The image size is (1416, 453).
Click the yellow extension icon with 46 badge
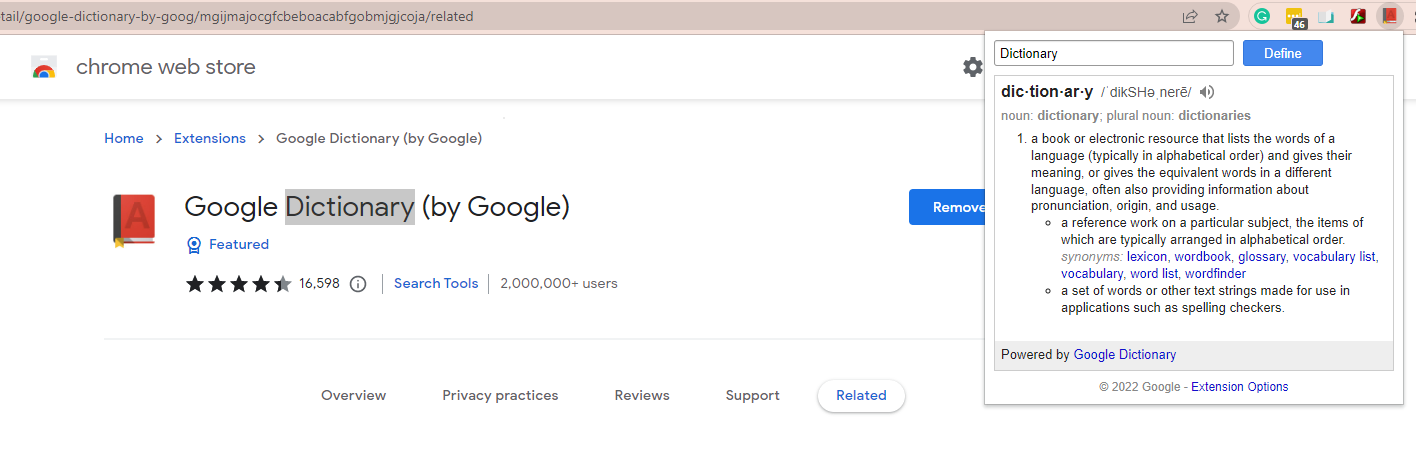[x=1295, y=17]
